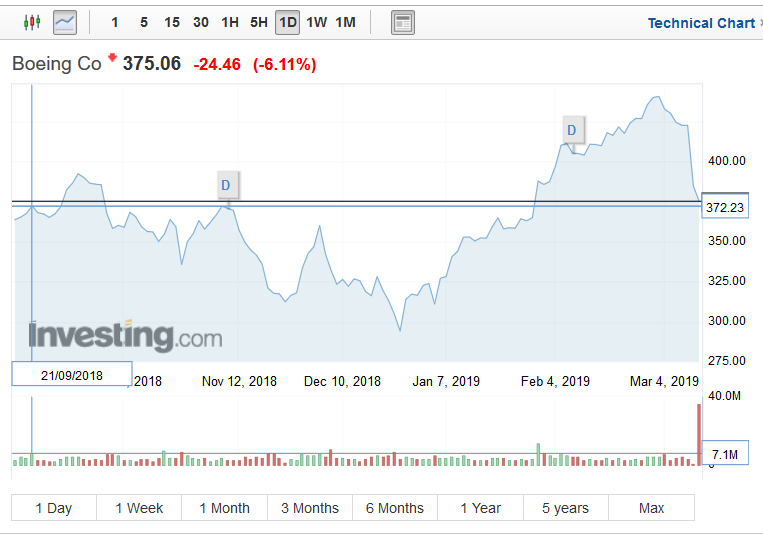Screen dimensions: 763x537
Task: Click the 375.06 last price value
Action: 151,64
